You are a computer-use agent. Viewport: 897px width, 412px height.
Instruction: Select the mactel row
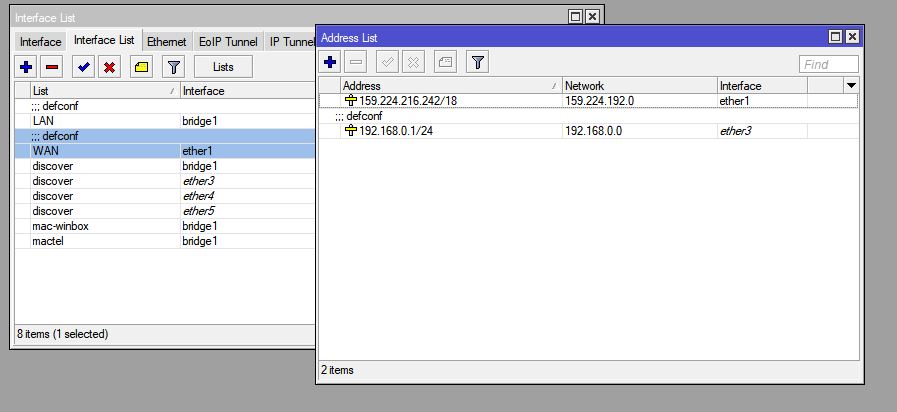[165, 241]
